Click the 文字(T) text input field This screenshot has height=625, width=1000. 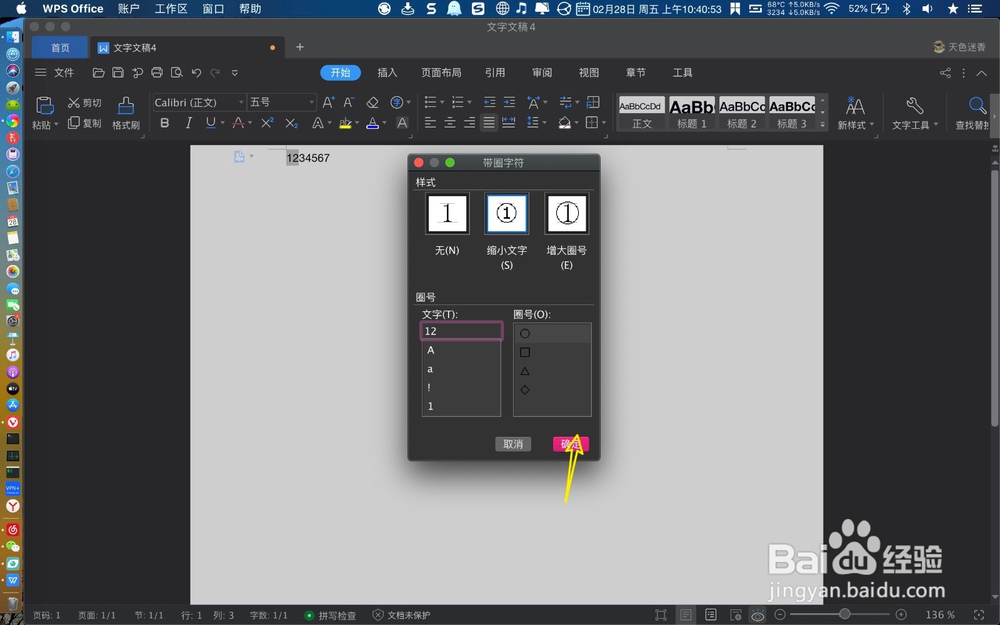461,331
